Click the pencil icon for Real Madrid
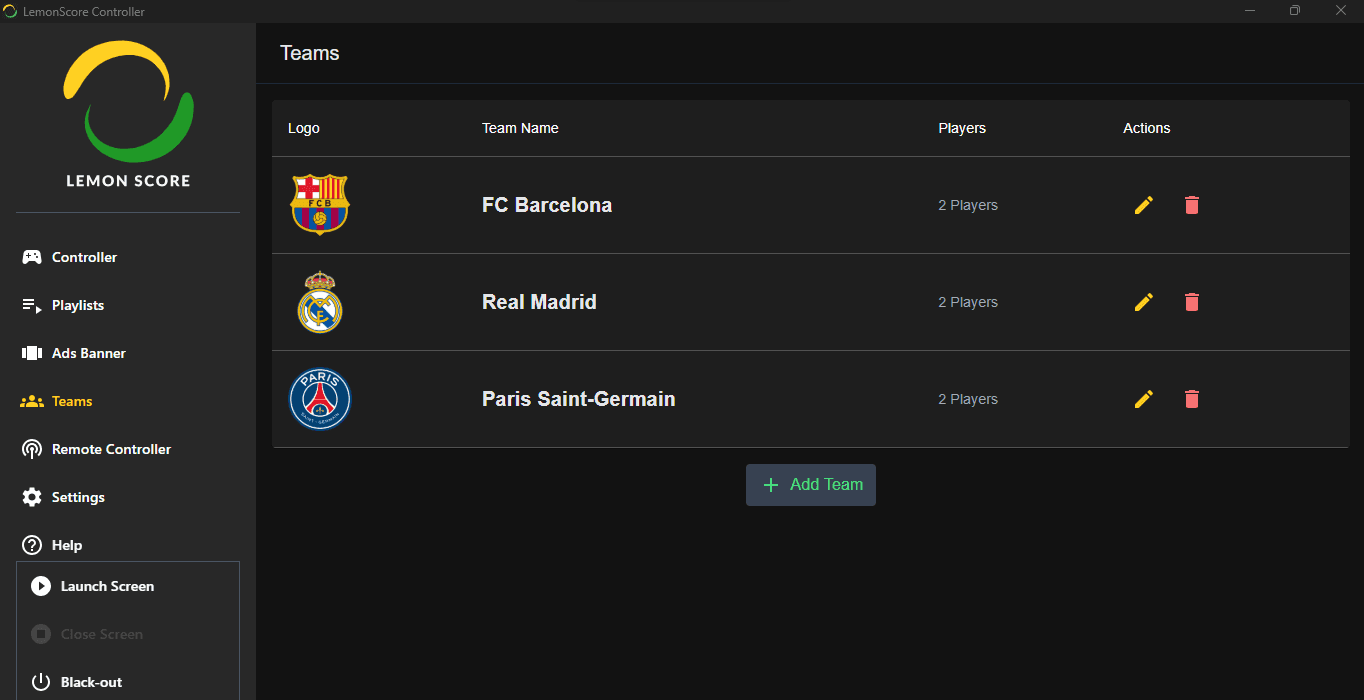The width and height of the screenshot is (1364, 700). click(x=1144, y=302)
